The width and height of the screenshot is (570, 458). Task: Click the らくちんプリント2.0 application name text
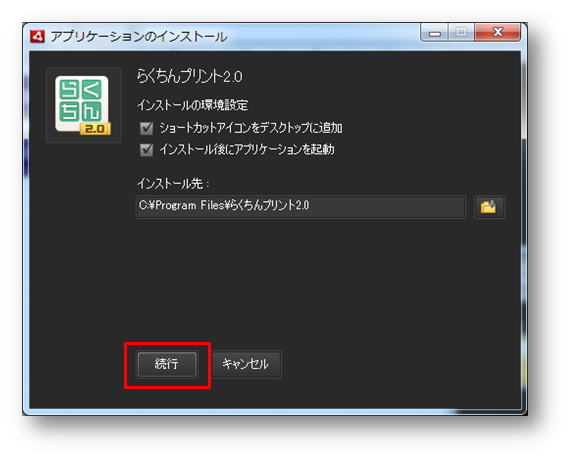(190, 76)
